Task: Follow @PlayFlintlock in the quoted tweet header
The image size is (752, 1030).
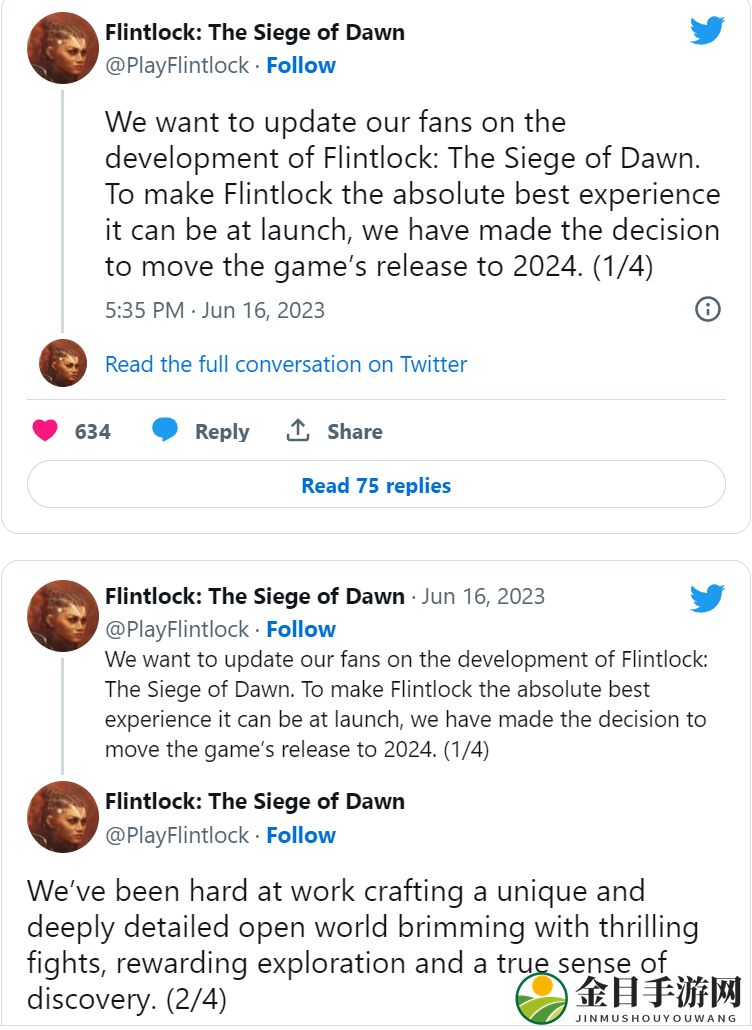Action: pos(301,629)
